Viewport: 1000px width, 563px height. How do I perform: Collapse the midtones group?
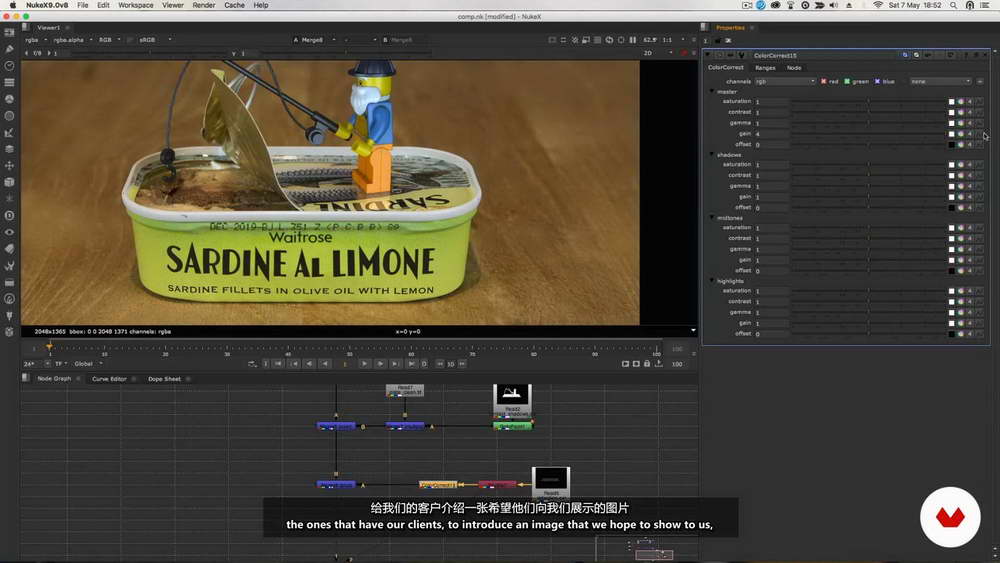pyautogui.click(x=712, y=218)
